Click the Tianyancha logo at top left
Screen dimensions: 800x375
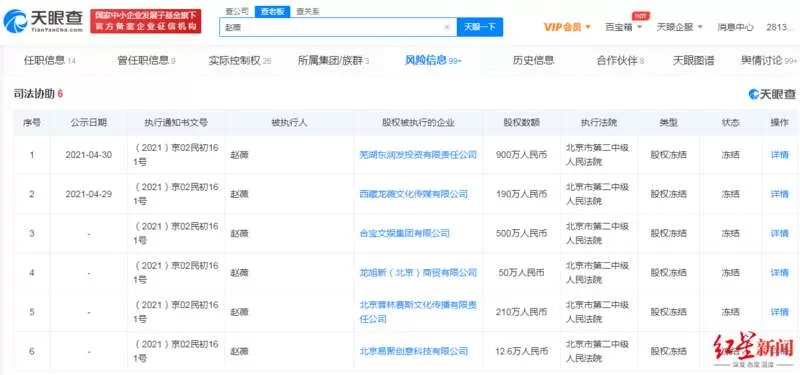(43, 21)
